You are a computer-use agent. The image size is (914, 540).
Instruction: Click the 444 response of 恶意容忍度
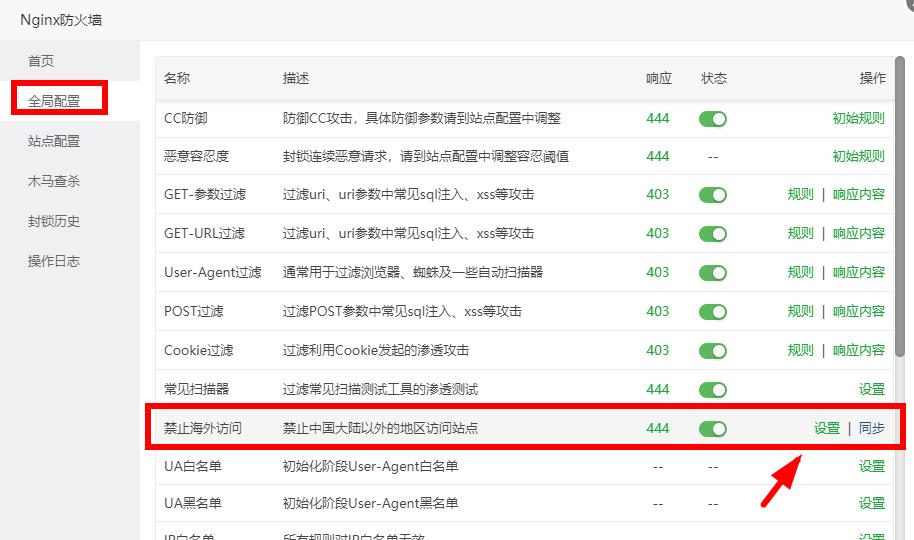pyautogui.click(x=658, y=156)
